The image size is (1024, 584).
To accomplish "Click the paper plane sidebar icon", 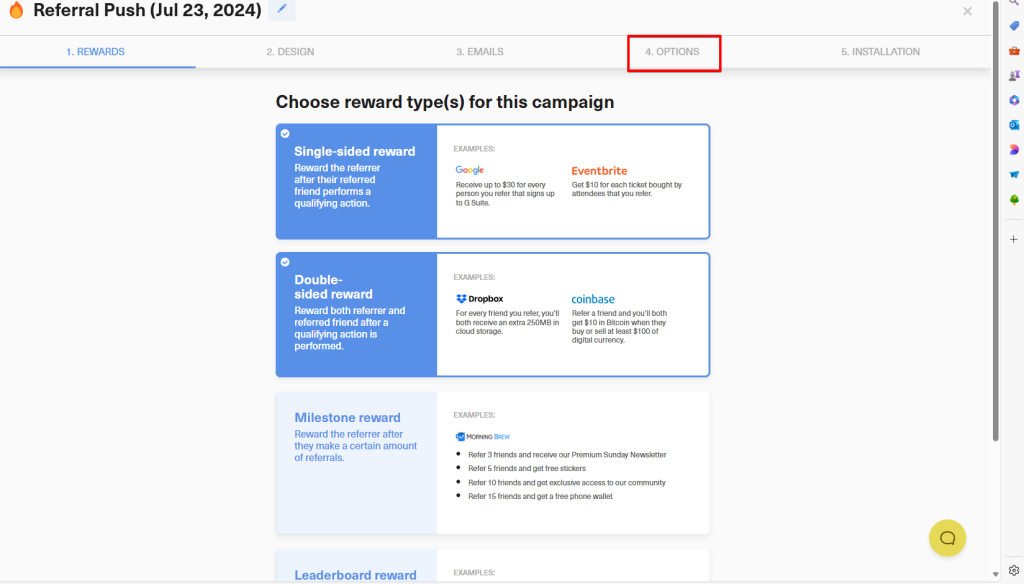I will click(1014, 174).
